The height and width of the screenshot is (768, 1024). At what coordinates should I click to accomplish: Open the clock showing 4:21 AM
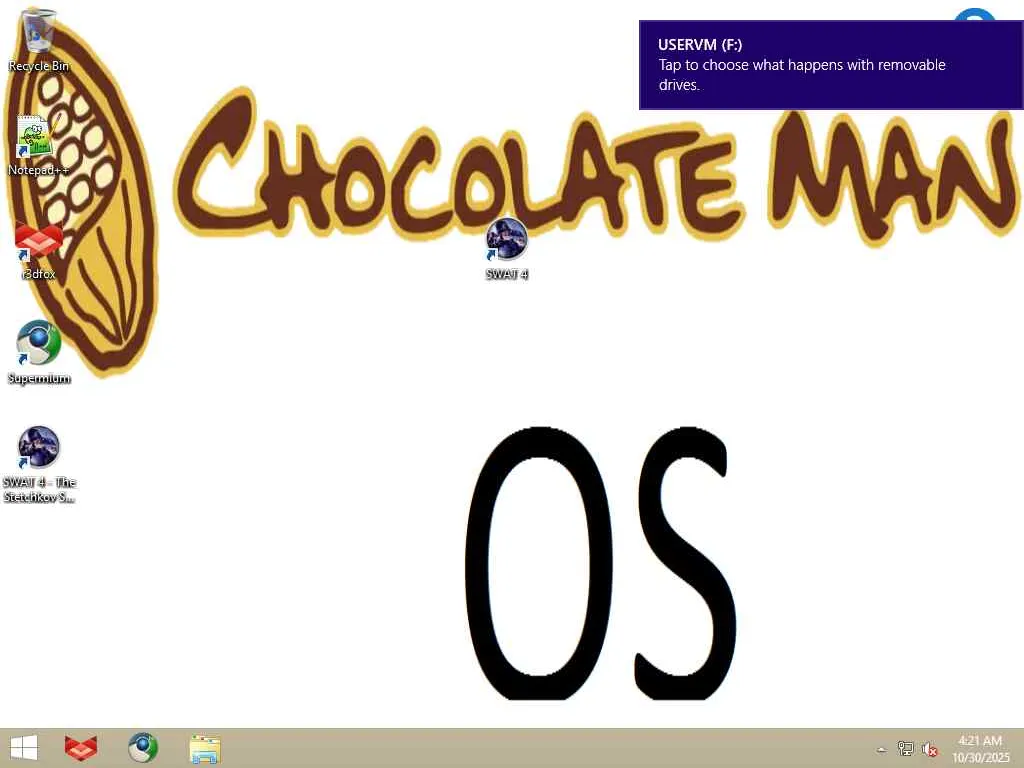point(980,741)
